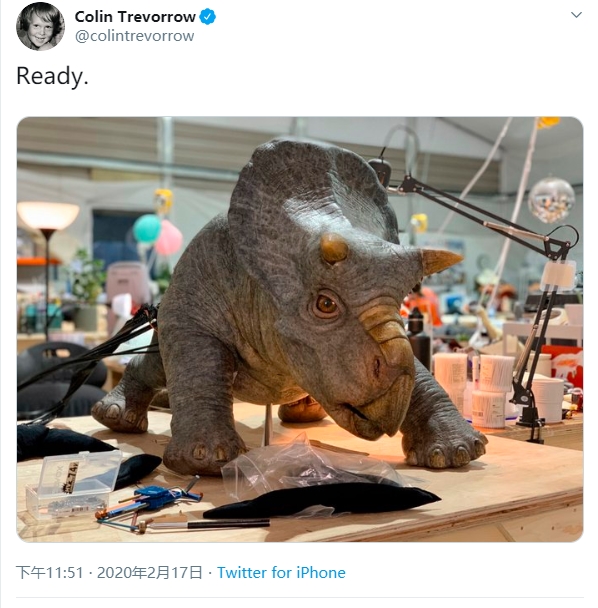The image size is (598, 608).
Task: Open the attached baby triceratops photo
Action: pyautogui.click(x=300, y=329)
